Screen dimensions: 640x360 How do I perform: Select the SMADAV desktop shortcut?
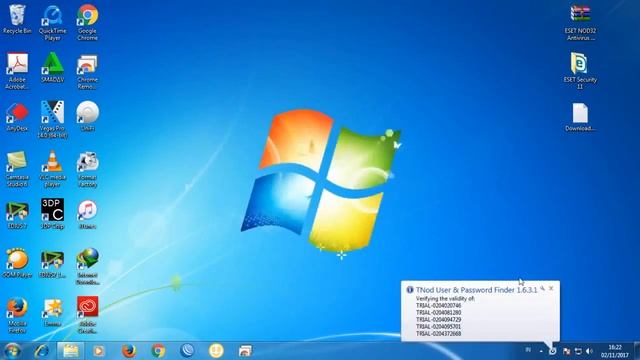[52, 68]
